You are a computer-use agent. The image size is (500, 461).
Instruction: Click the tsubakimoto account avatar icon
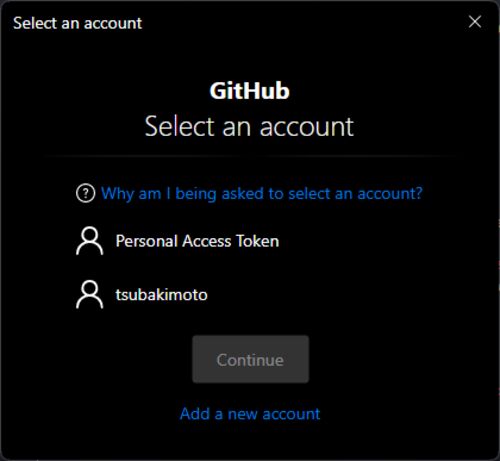(x=90, y=295)
